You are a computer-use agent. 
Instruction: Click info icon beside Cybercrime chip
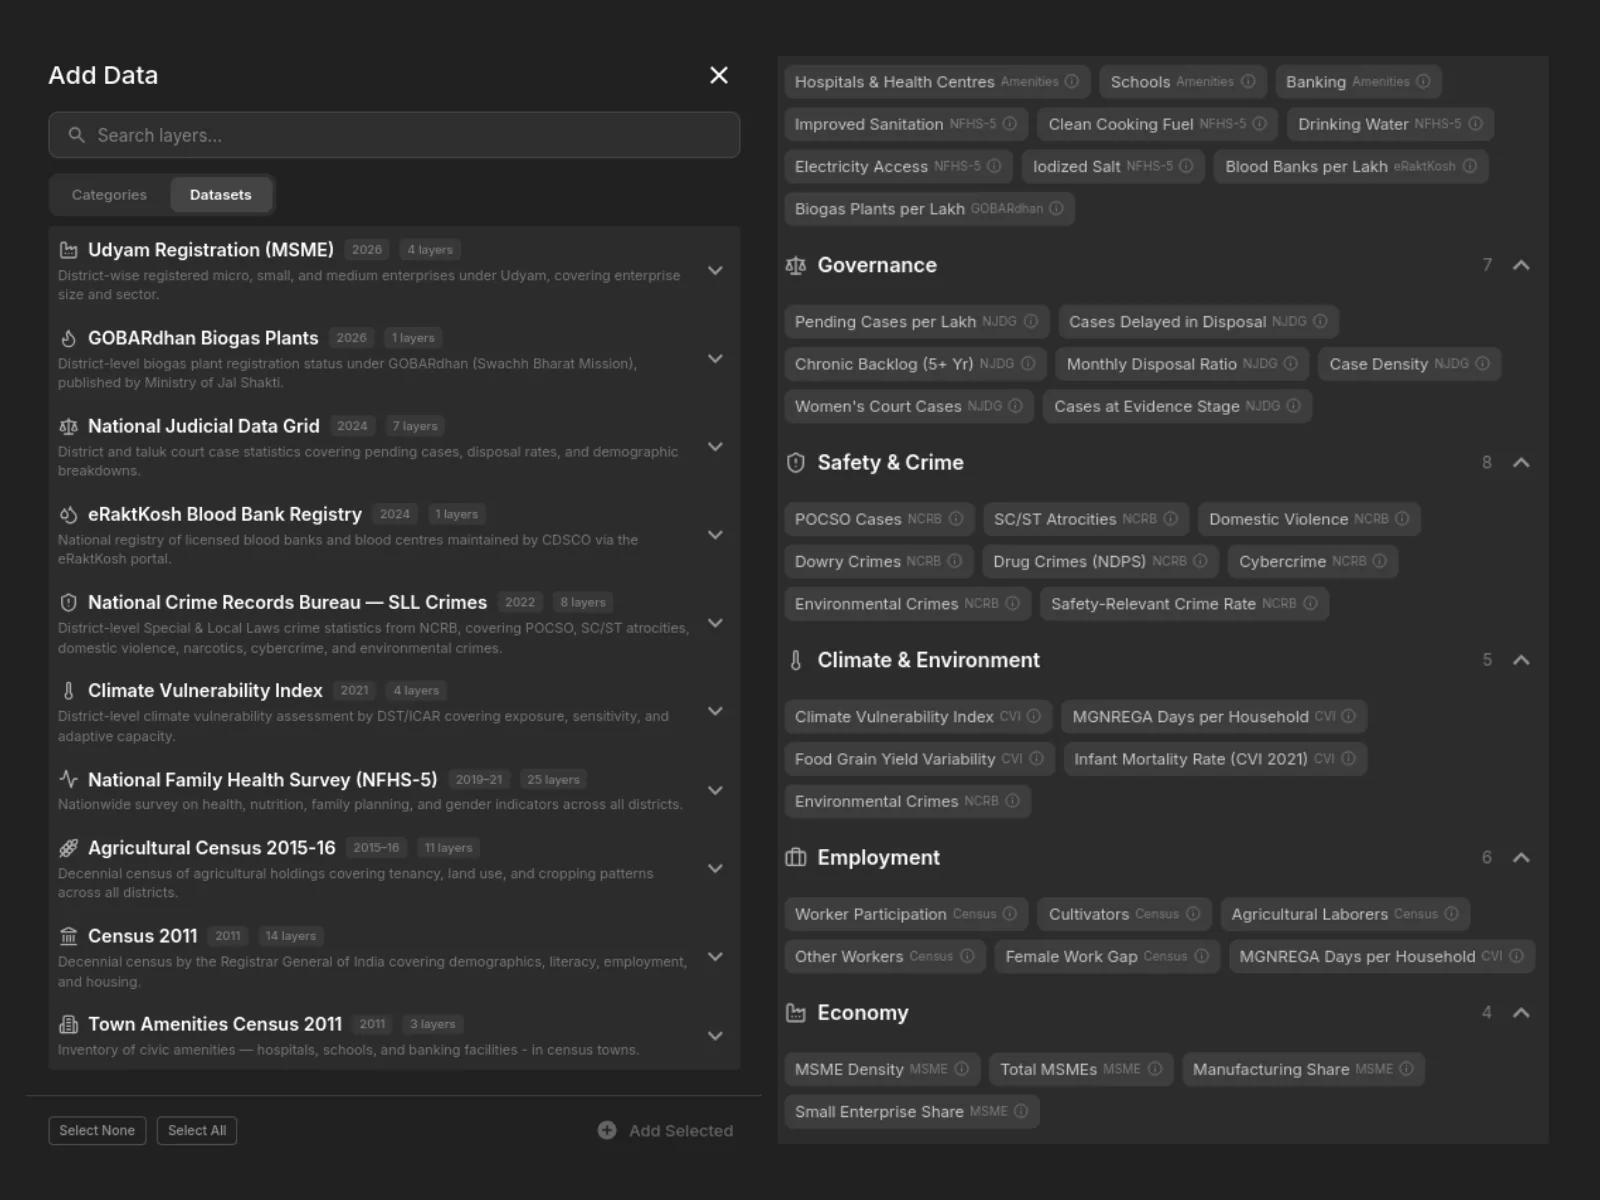[x=1380, y=561]
